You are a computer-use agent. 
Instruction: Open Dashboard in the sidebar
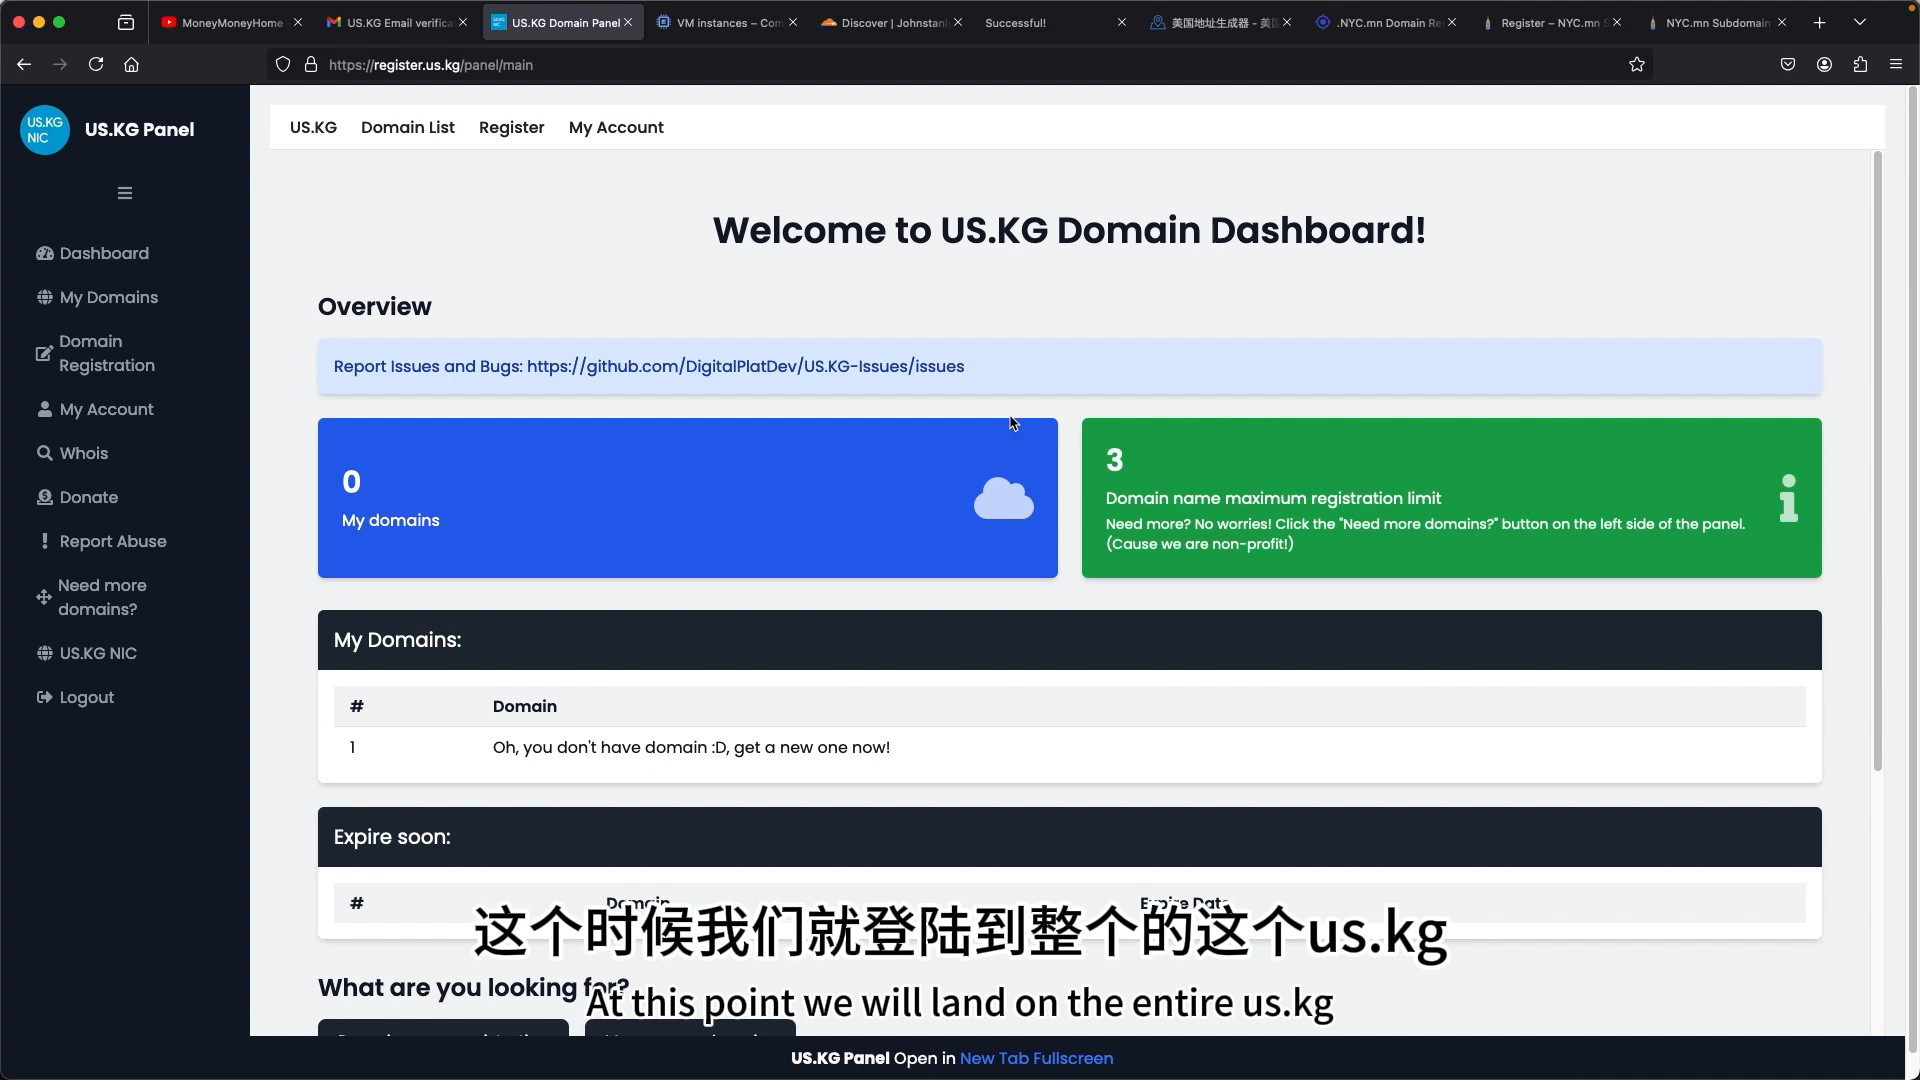click(x=104, y=253)
